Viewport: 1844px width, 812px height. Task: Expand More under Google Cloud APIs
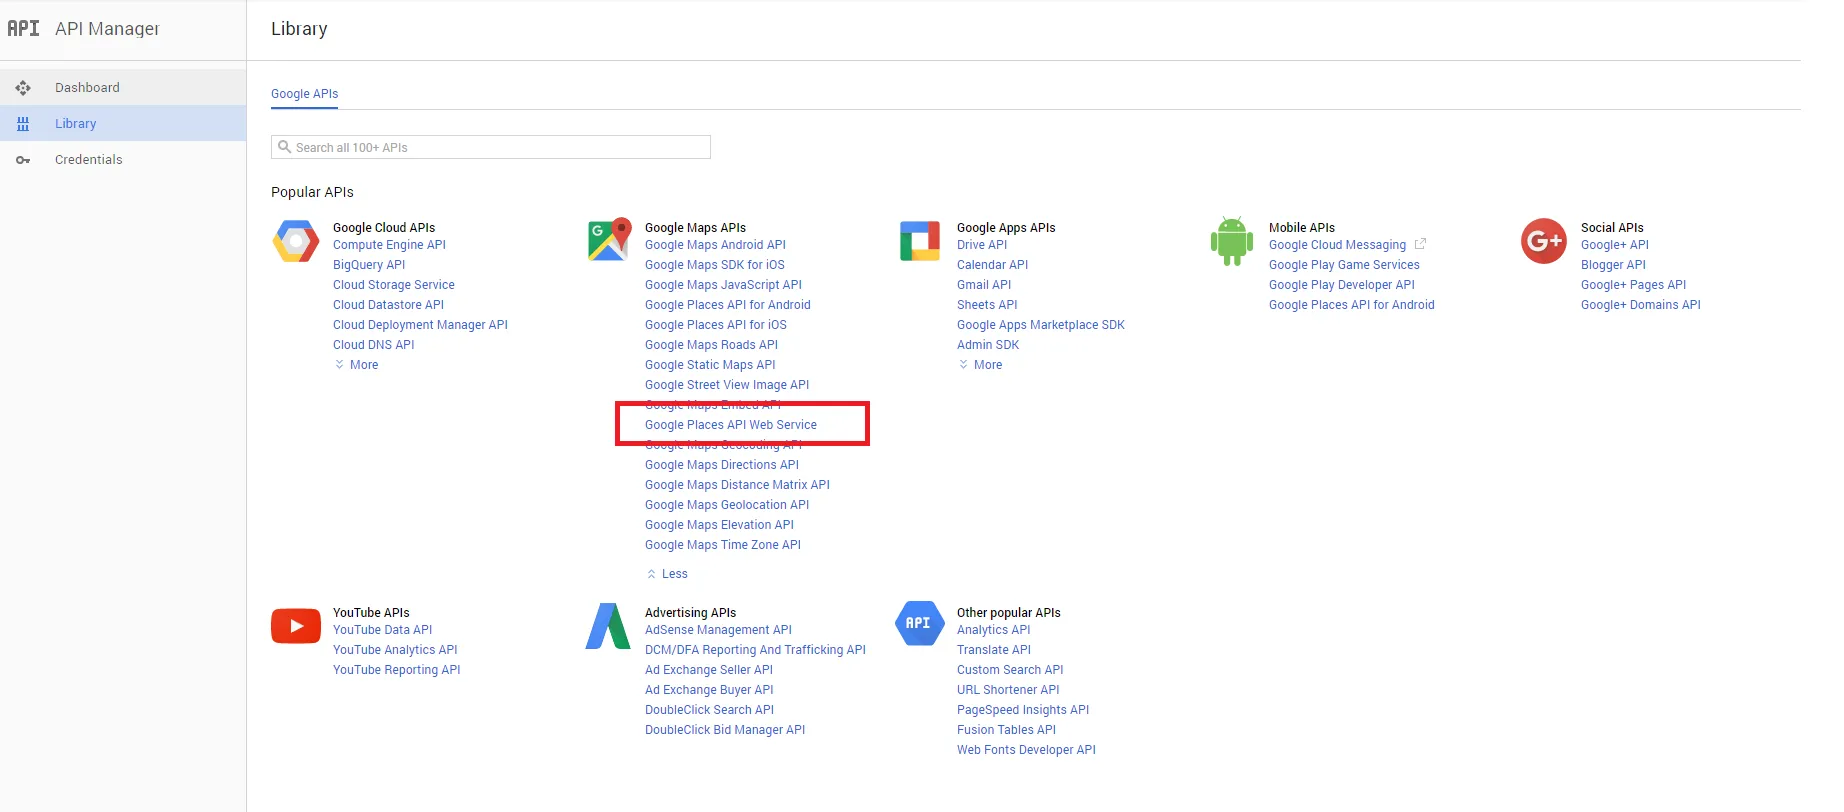tap(357, 365)
